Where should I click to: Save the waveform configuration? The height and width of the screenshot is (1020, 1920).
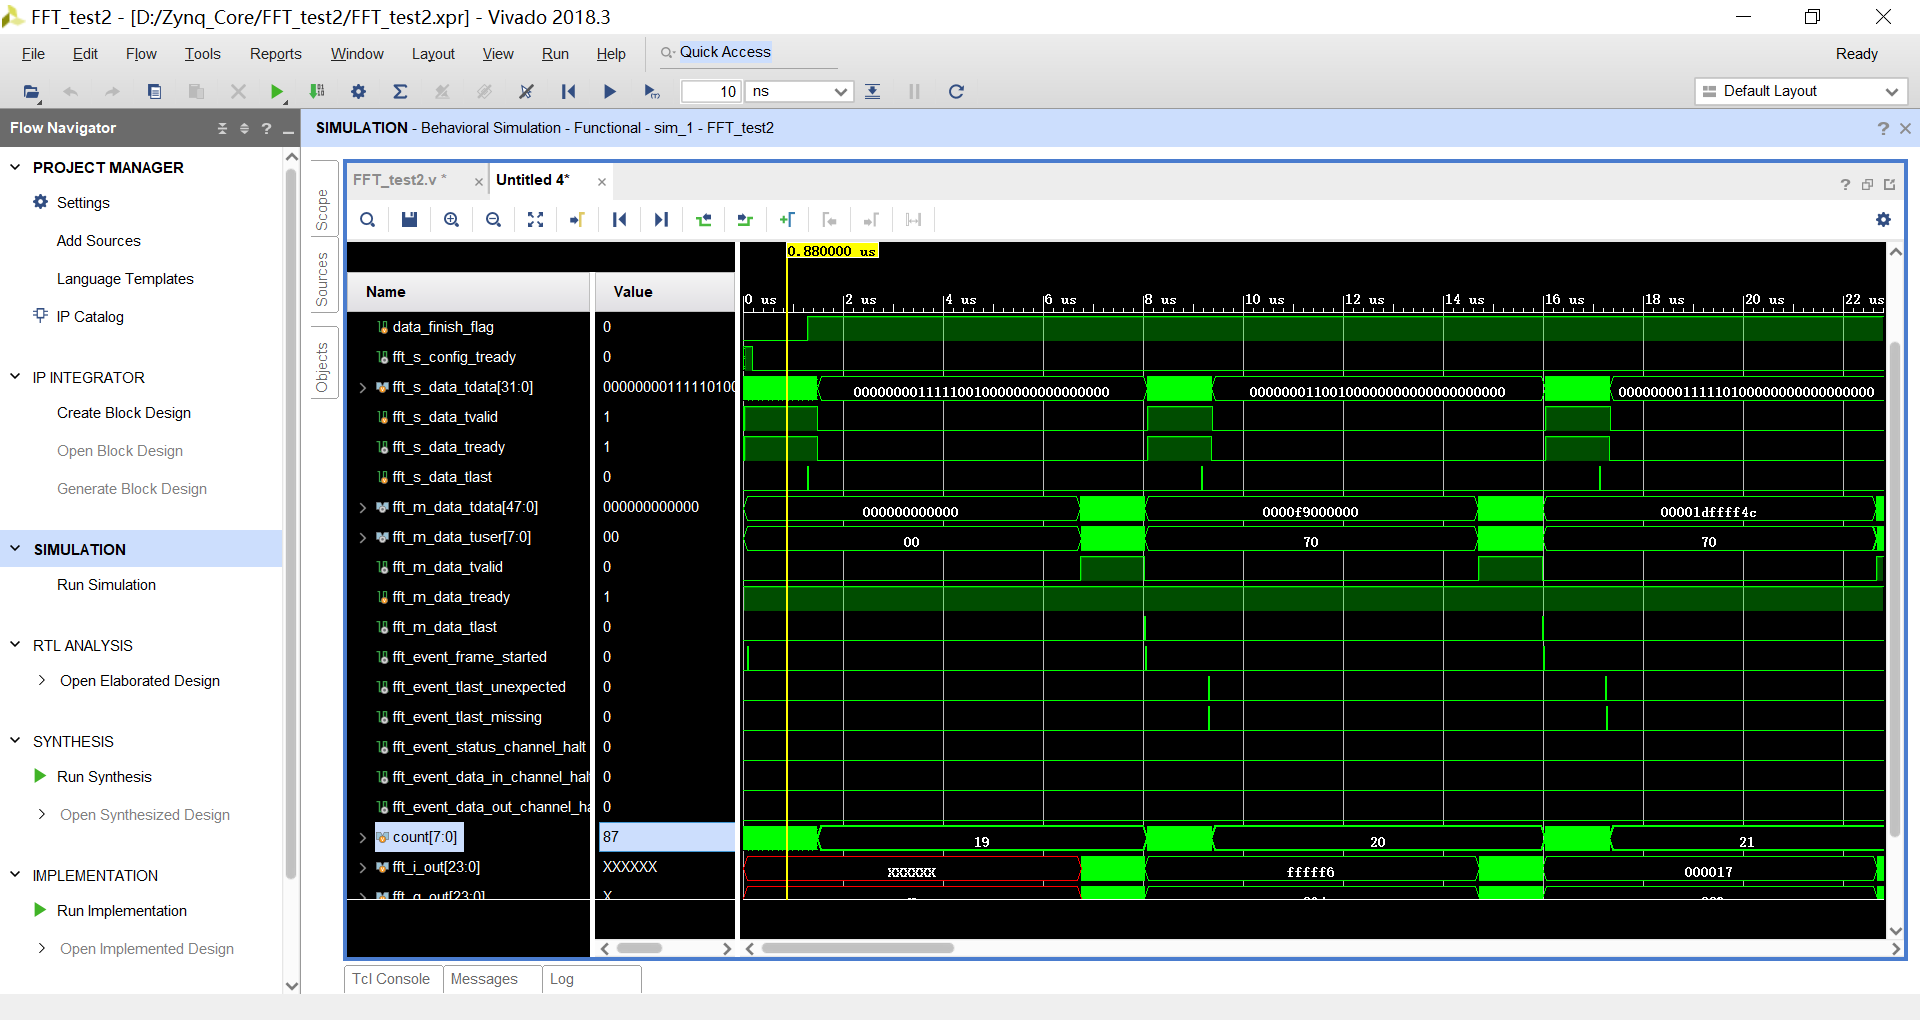pos(408,220)
